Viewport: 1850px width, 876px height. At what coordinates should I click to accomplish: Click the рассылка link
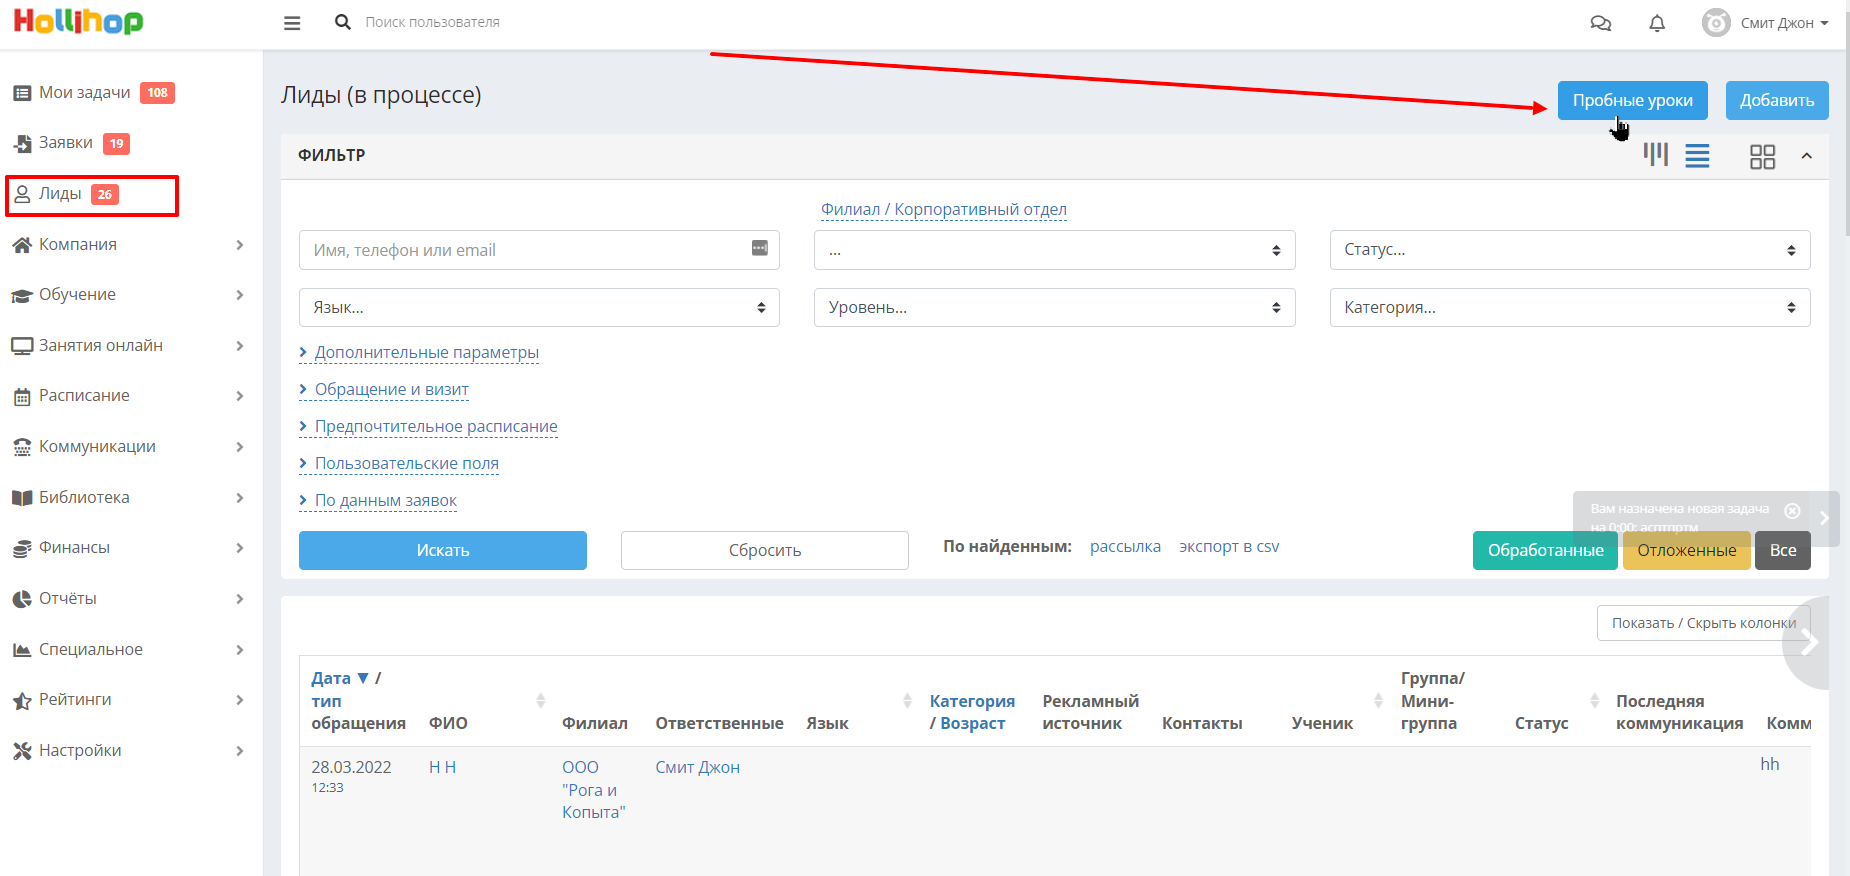coord(1125,546)
